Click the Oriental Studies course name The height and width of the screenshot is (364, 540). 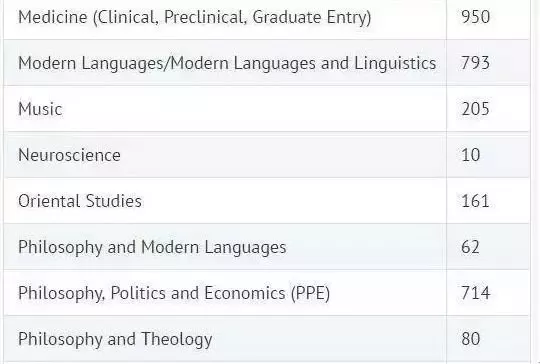(x=80, y=201)
